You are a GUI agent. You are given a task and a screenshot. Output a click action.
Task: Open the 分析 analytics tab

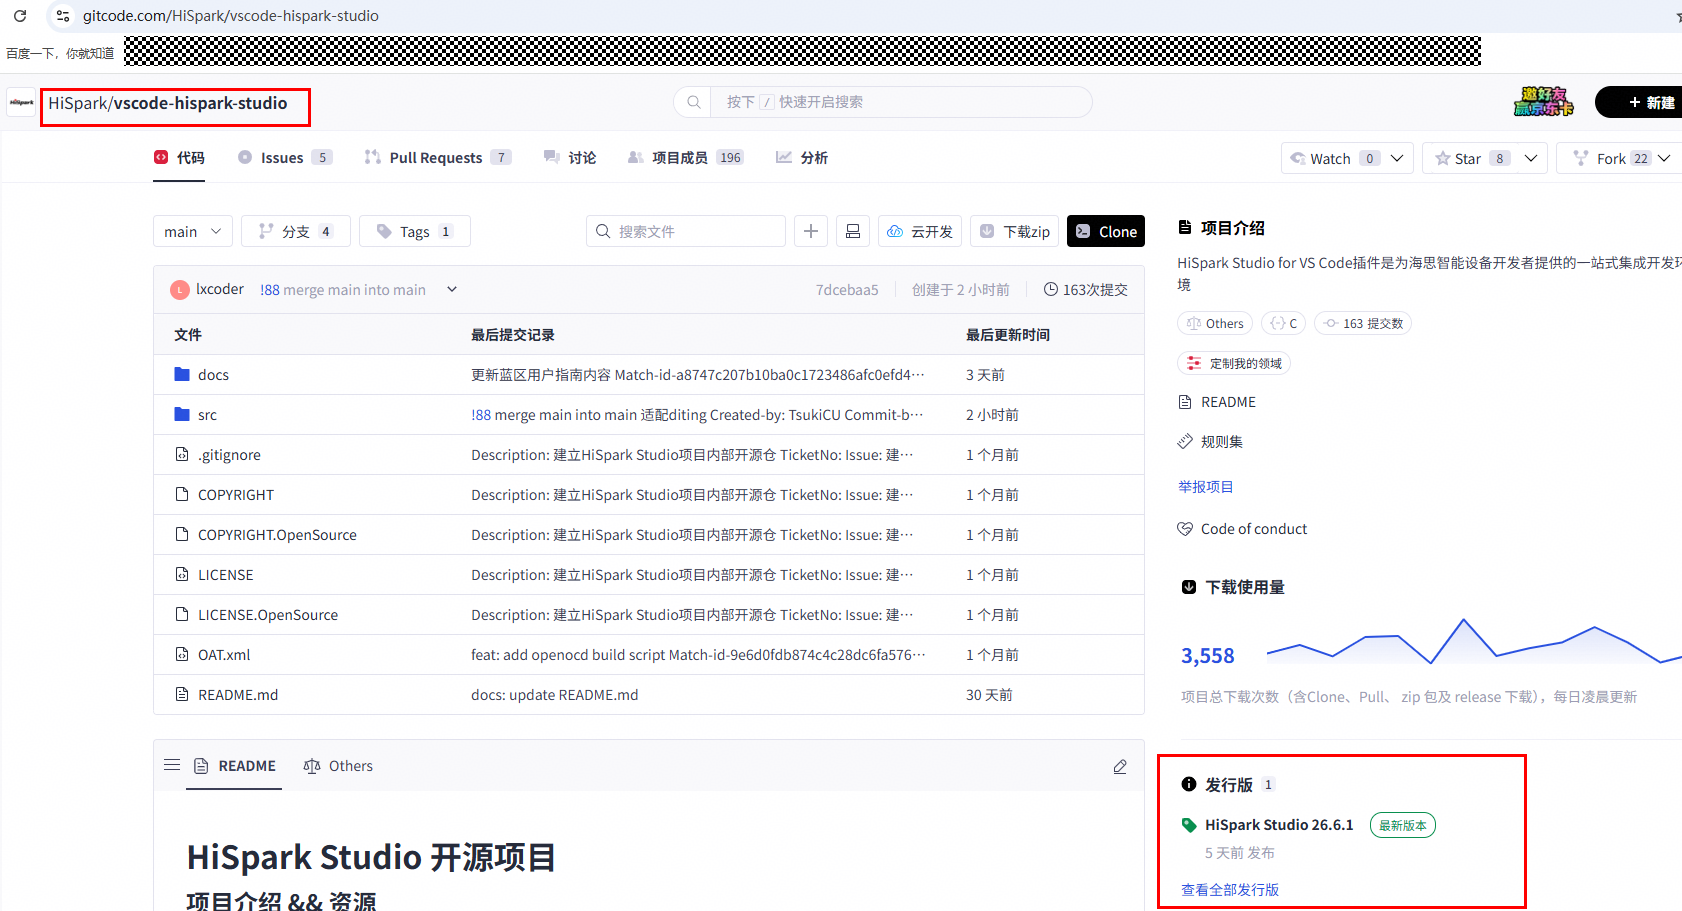click(x=802, y=158)
